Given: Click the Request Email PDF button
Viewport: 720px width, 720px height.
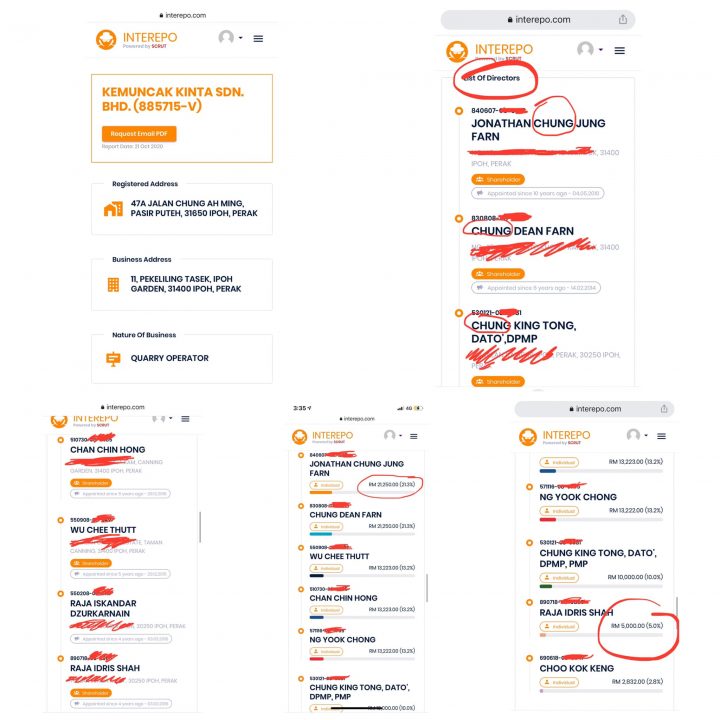Looking at the screenshot, I should coord(139,134).
